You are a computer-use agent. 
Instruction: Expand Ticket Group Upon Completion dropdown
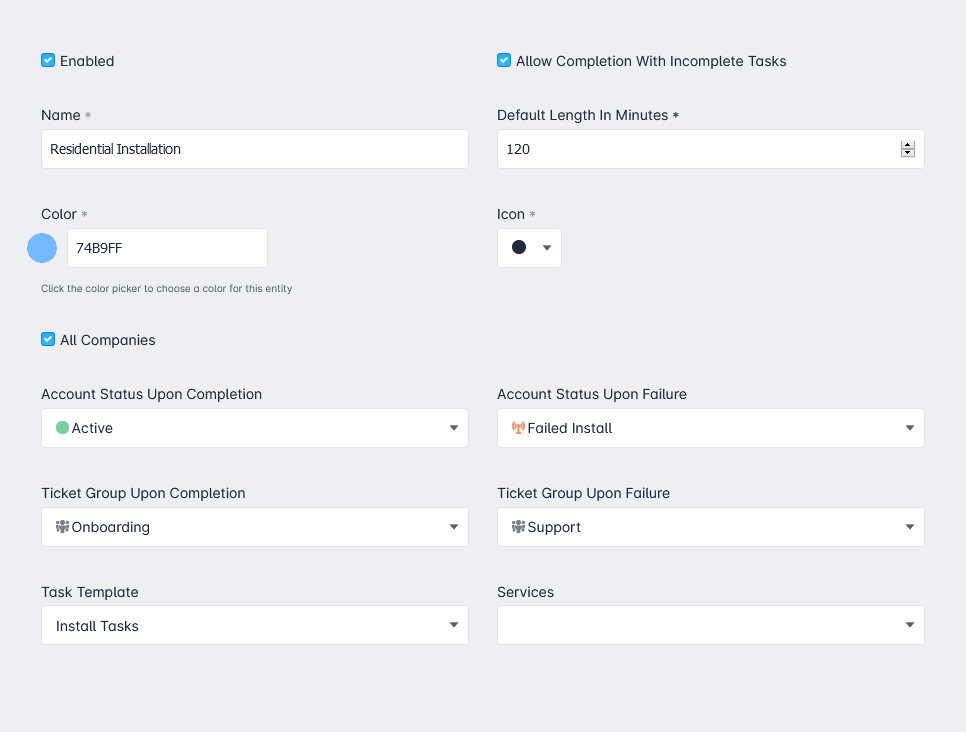pyautogui.click(x=254, y=527)
